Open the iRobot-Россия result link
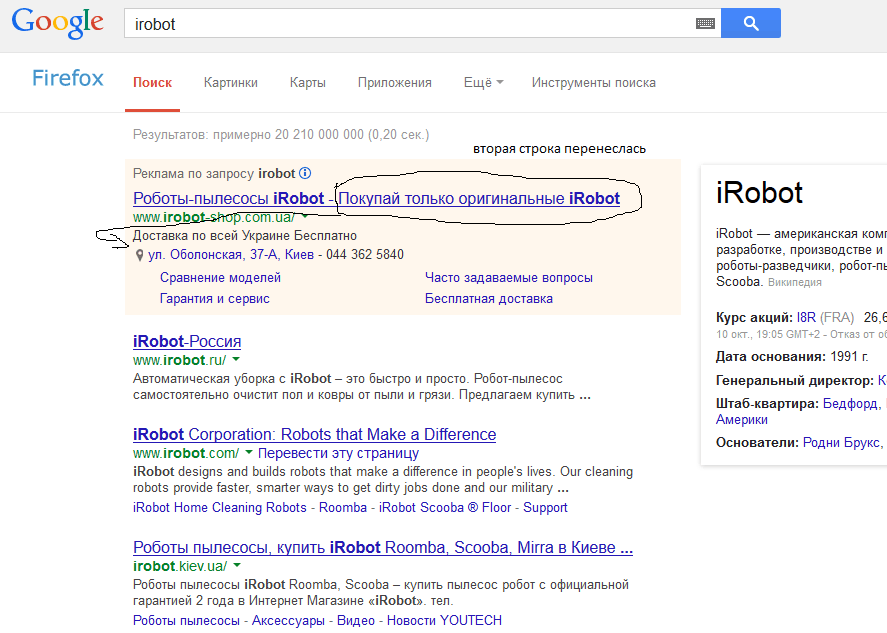 click(x=187, y=342)
